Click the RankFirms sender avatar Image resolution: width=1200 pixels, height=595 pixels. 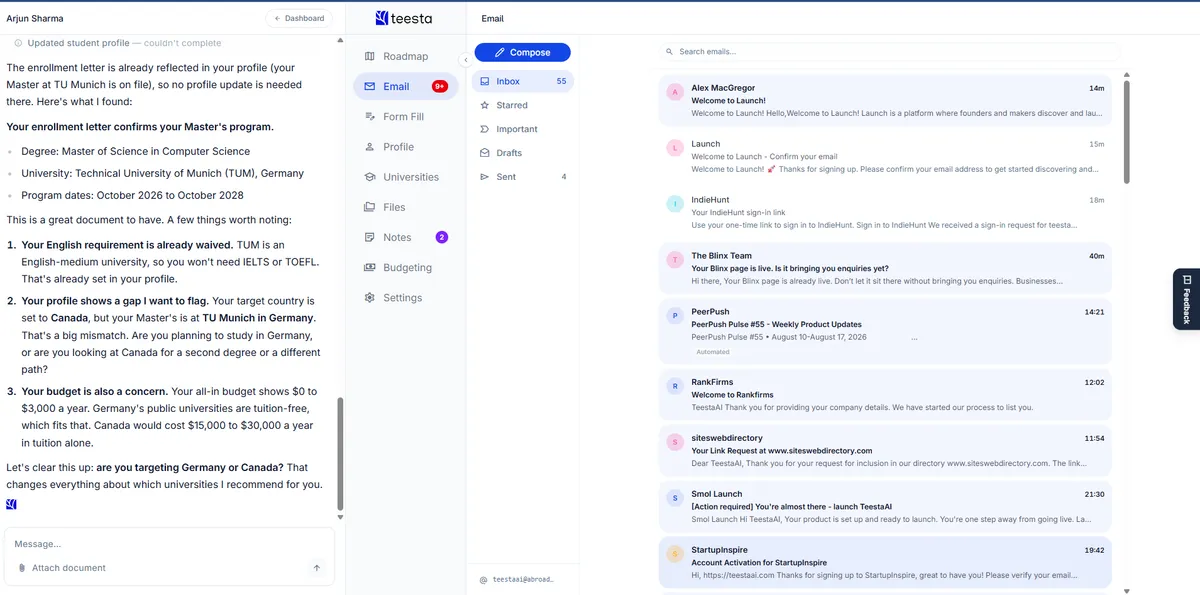pyautogui.click(x=675, y=386)
